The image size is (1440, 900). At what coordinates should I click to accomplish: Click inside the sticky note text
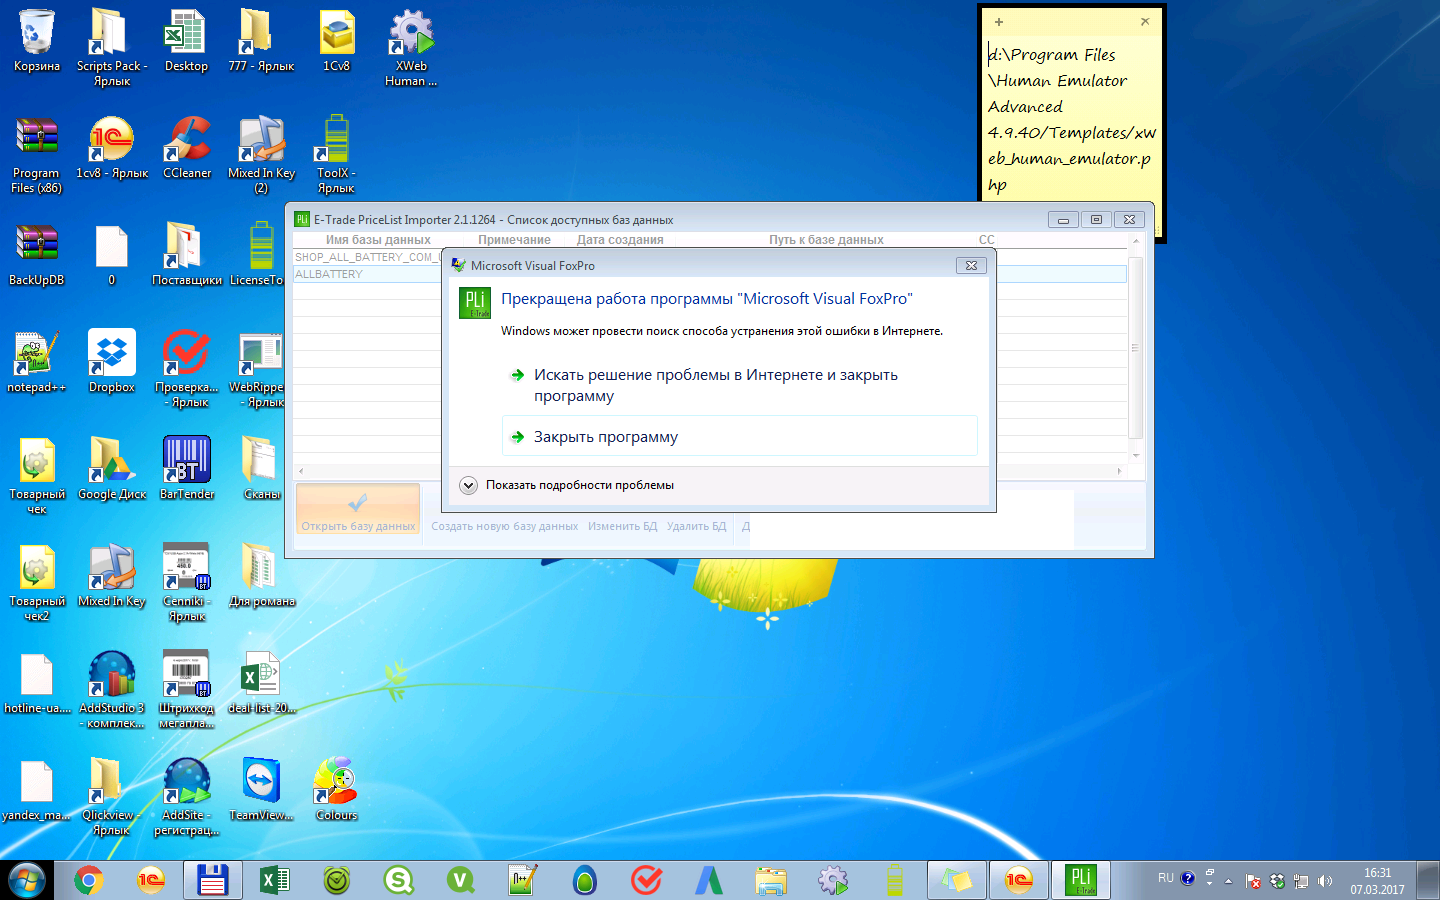[1071, 119]
